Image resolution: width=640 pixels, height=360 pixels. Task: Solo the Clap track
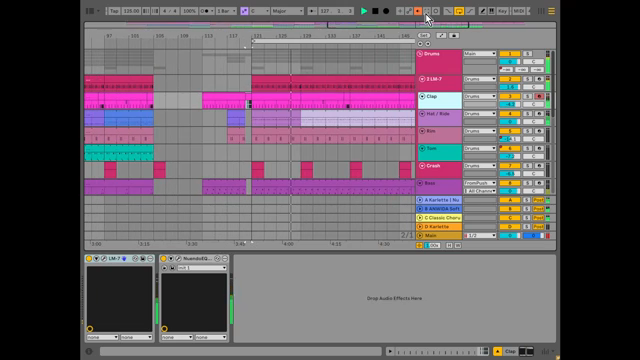coord(527,96)
